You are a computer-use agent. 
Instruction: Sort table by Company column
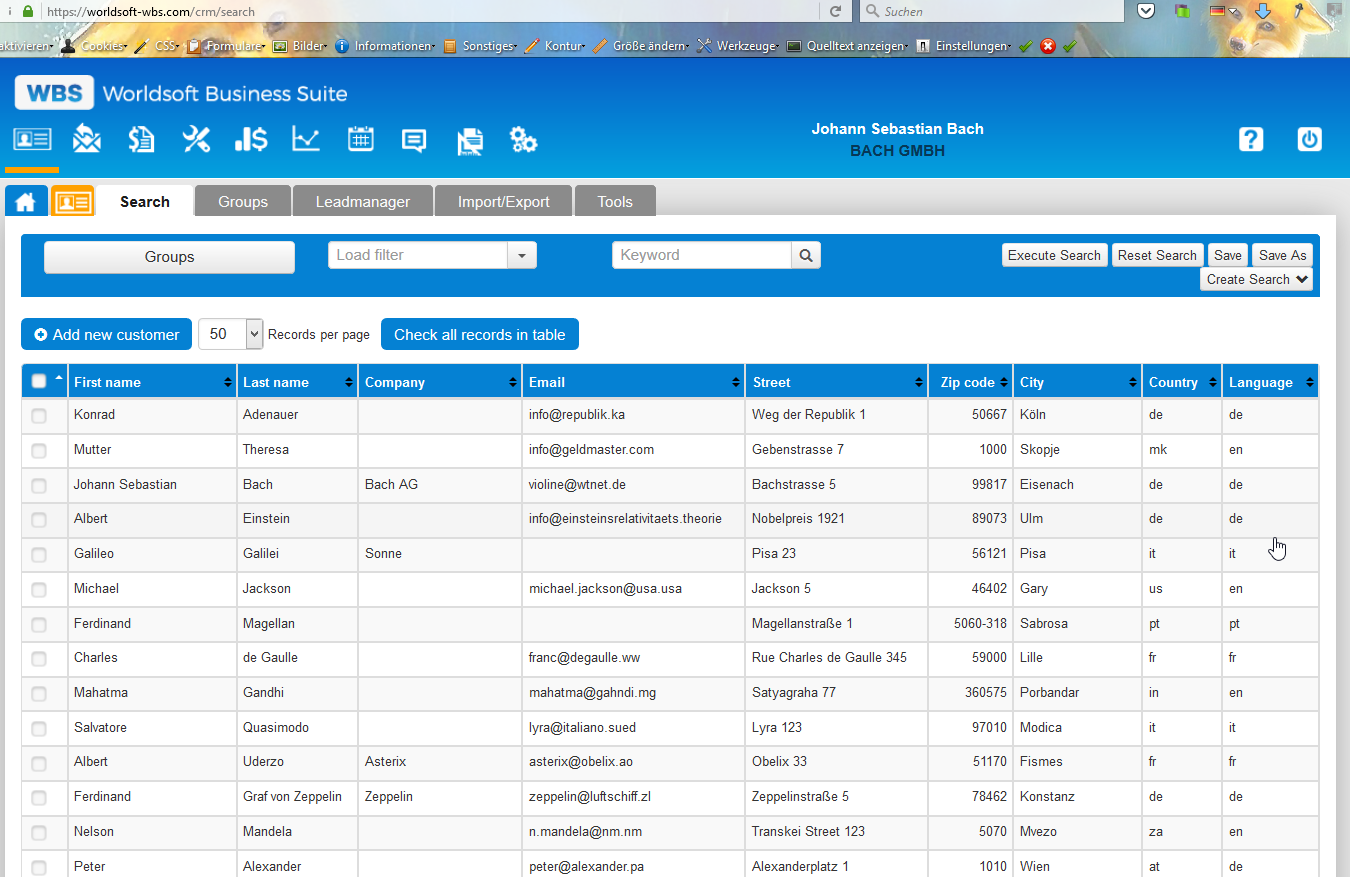pyautogui.click(x=440, y=382)
